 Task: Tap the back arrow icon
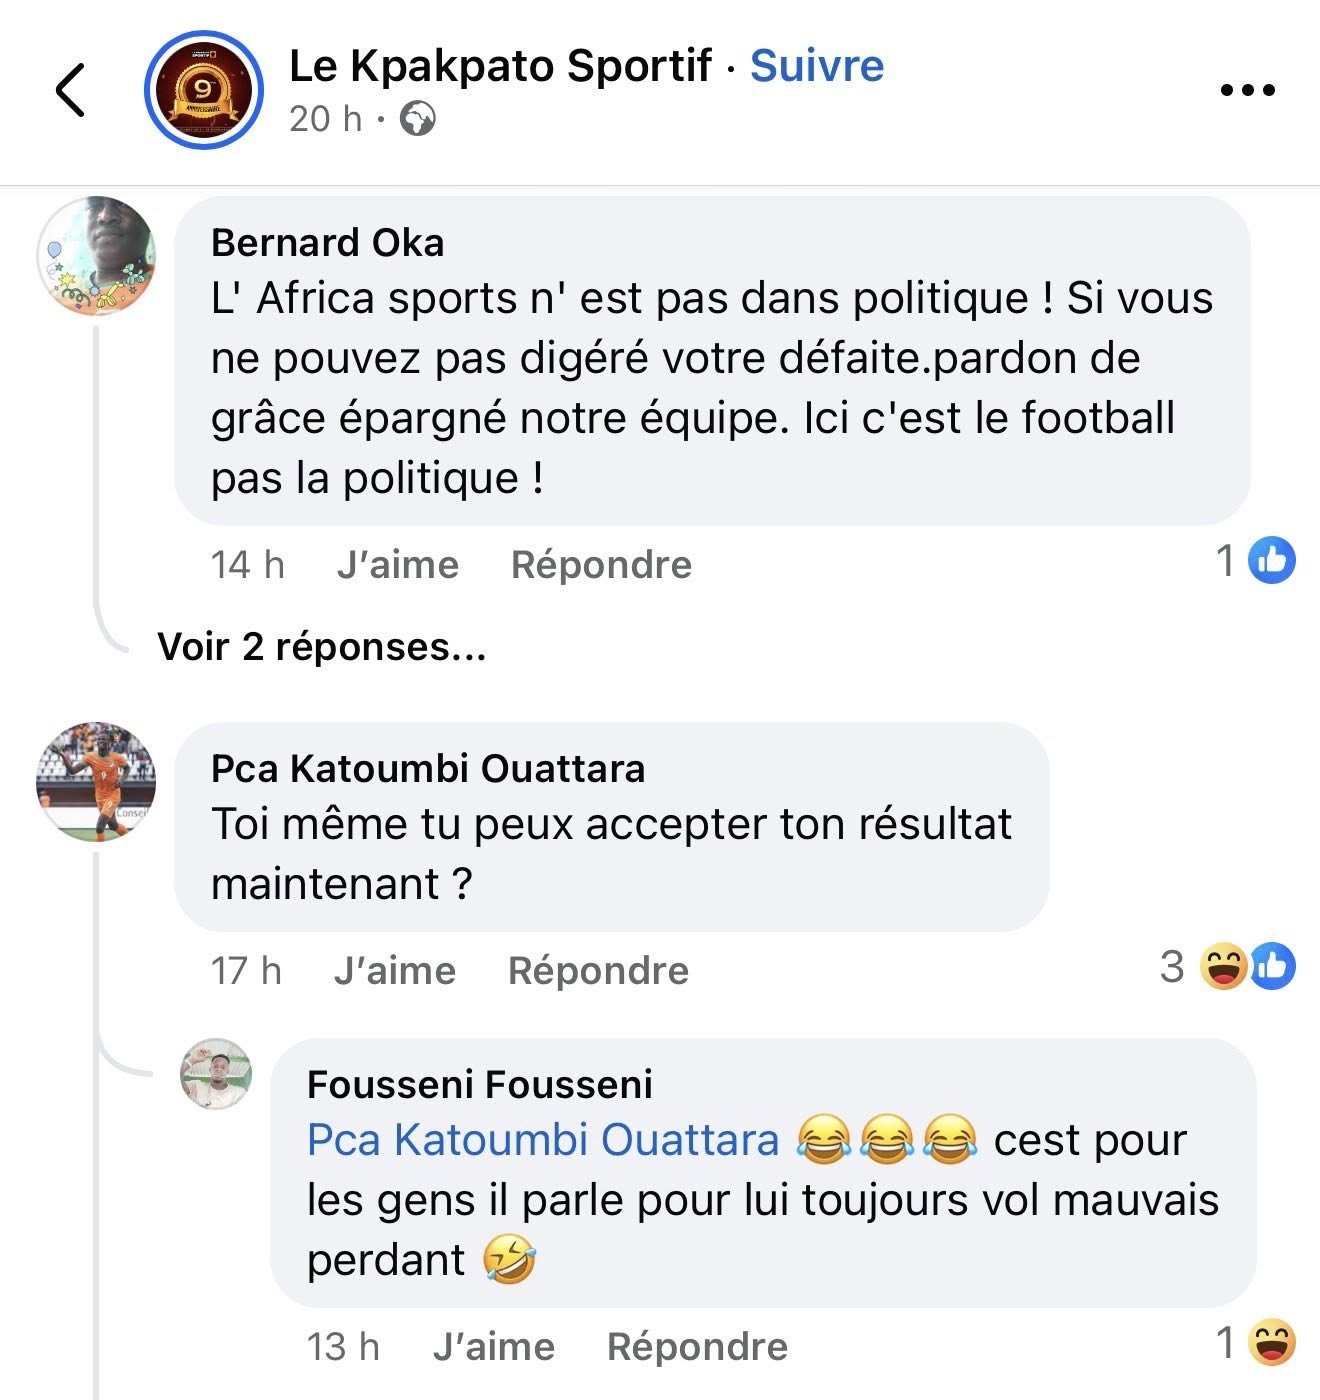pyautogui.click(x=71, y=91)
